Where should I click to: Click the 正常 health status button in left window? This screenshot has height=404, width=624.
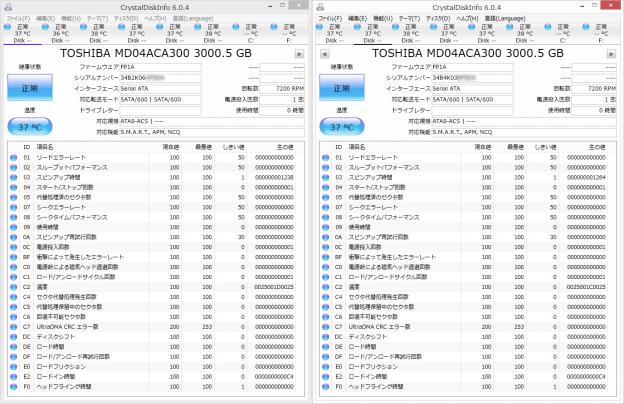(30, 88)
